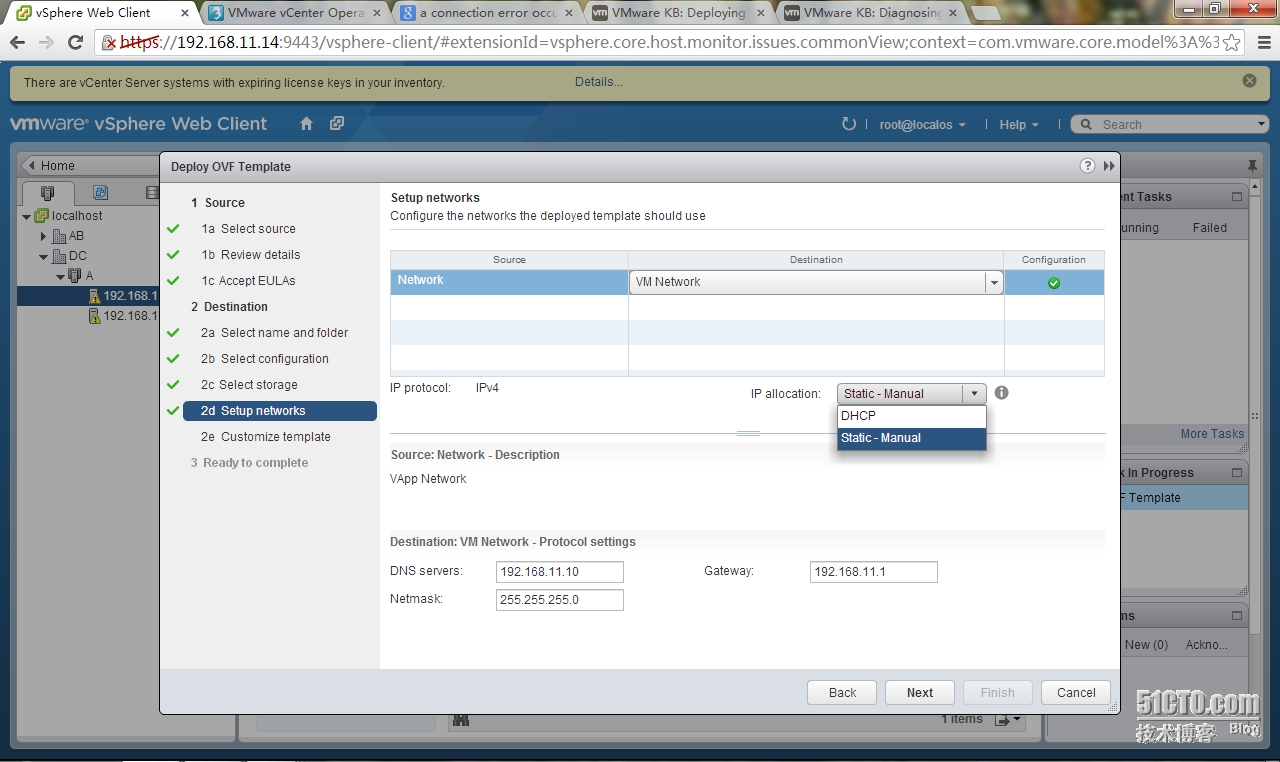Click the Back button
1280x762 pixels.
(842, 692)
